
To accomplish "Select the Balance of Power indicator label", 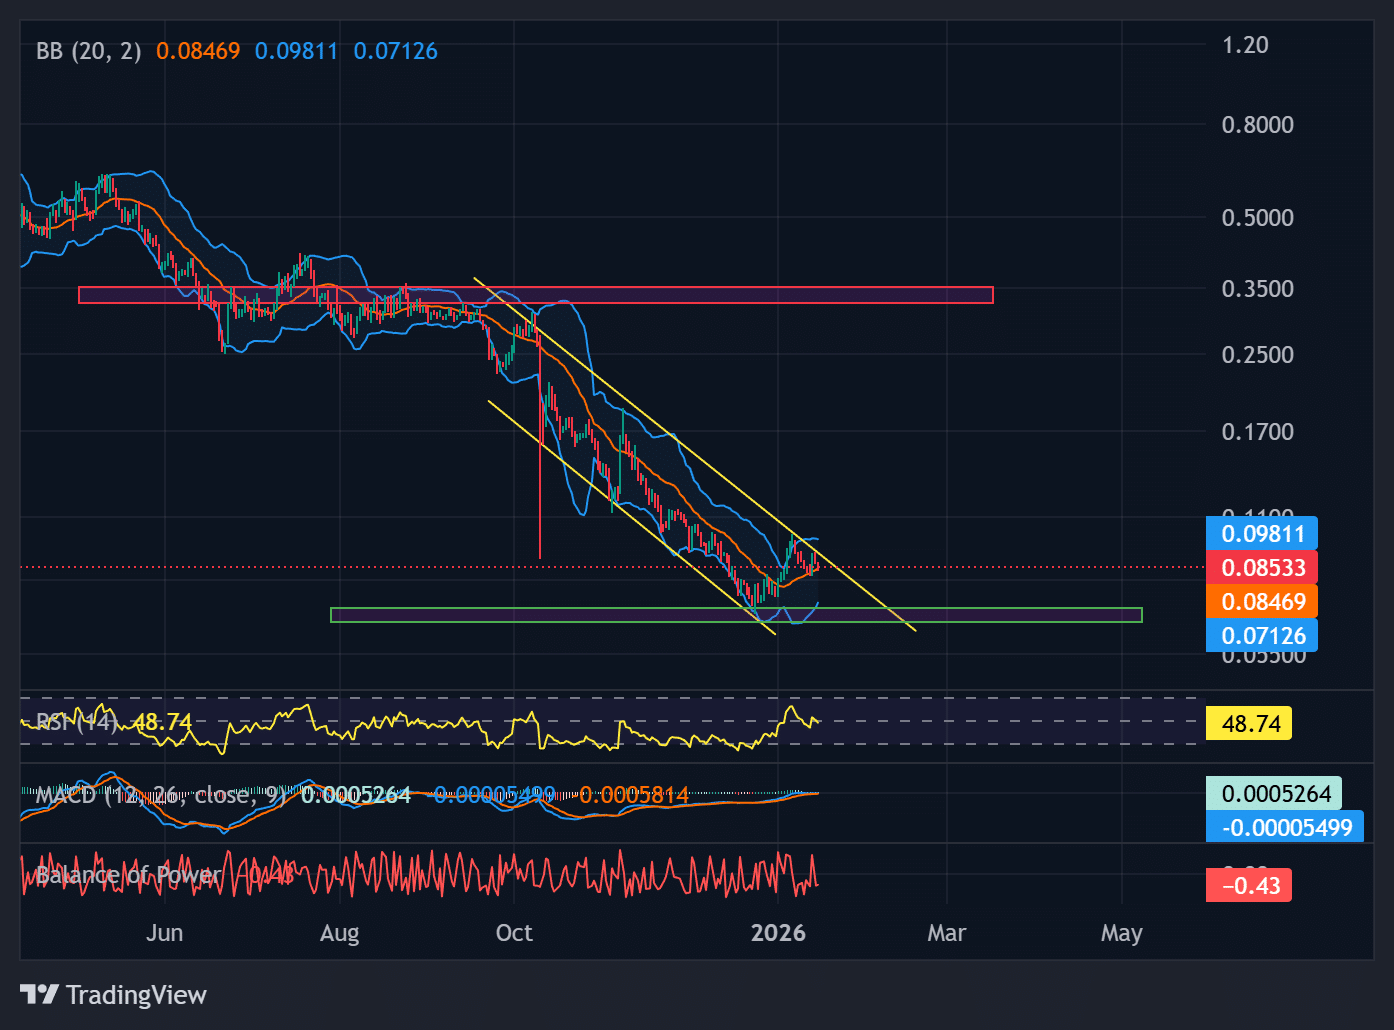I will (x=128, y=874).
